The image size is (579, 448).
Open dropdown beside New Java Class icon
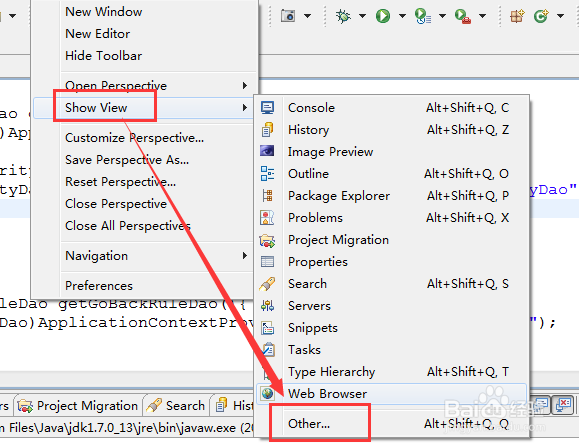(x=561, y=16)
